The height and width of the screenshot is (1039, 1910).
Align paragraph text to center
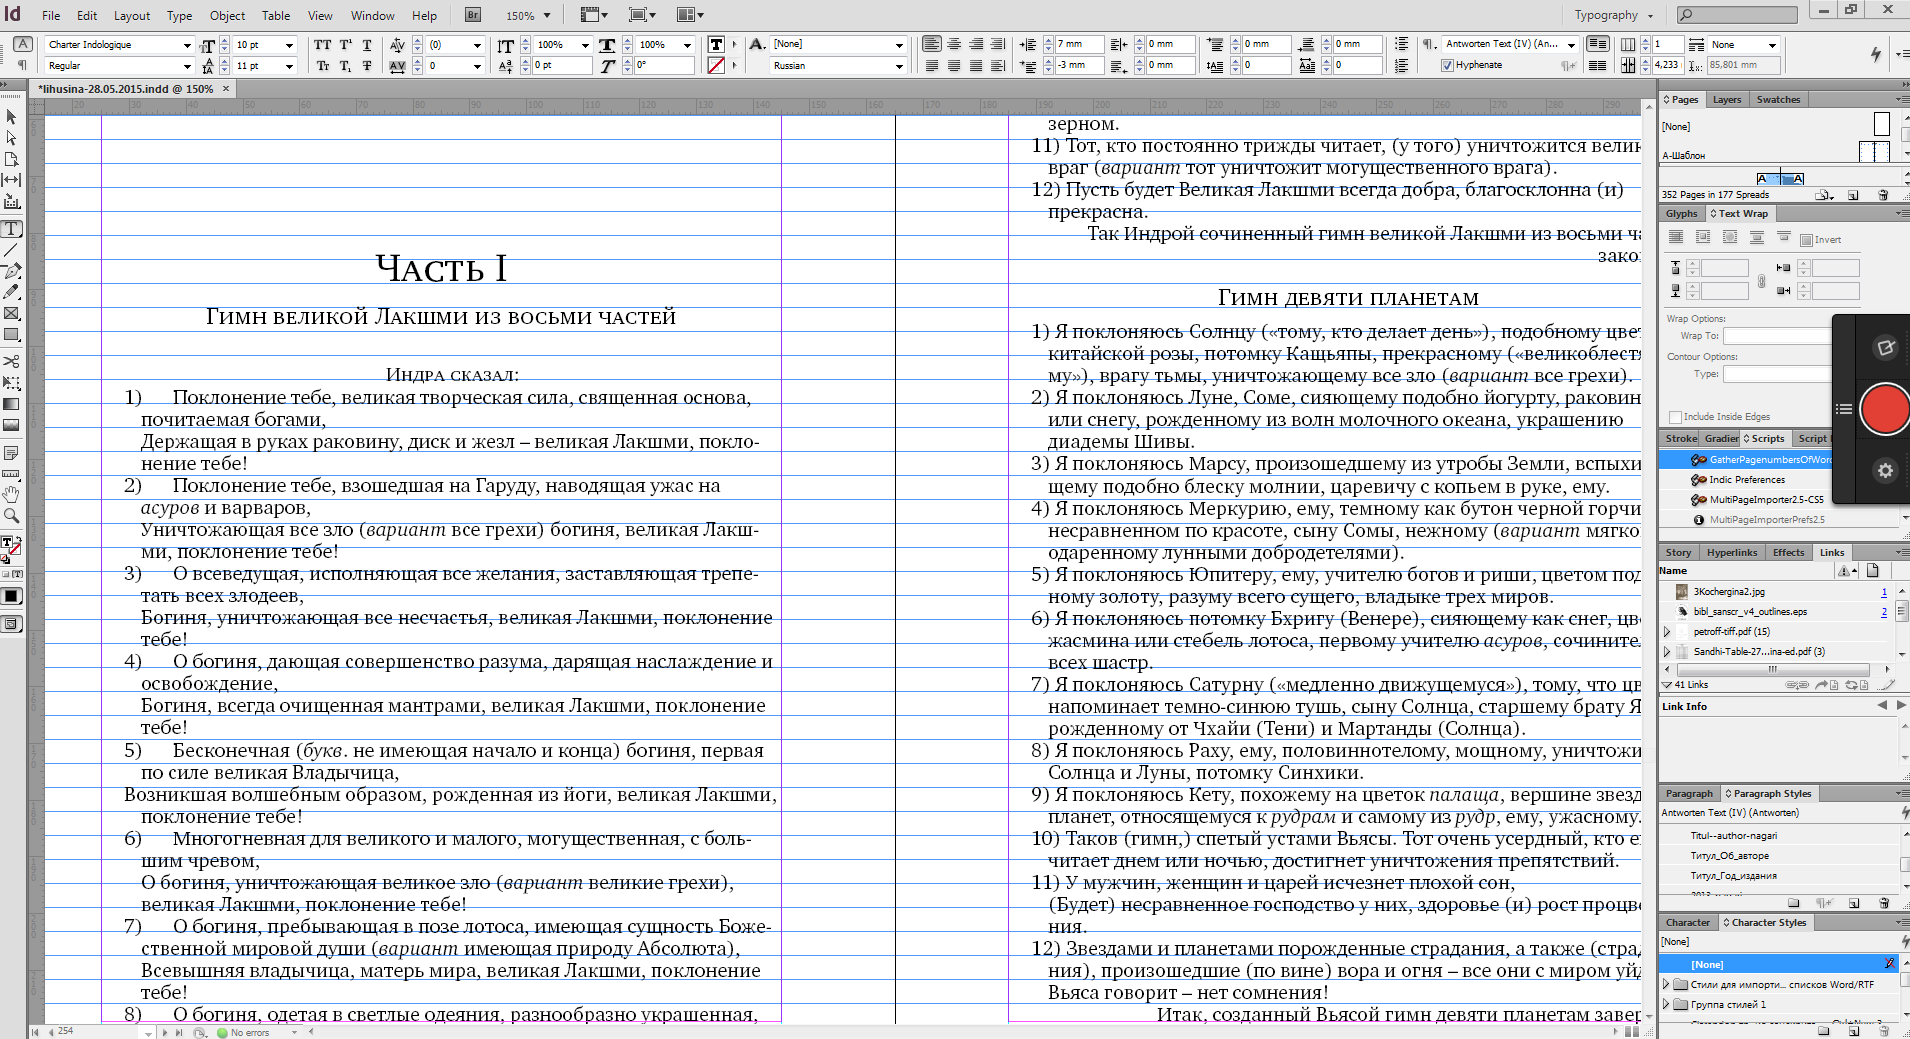[x=954, y=44]
